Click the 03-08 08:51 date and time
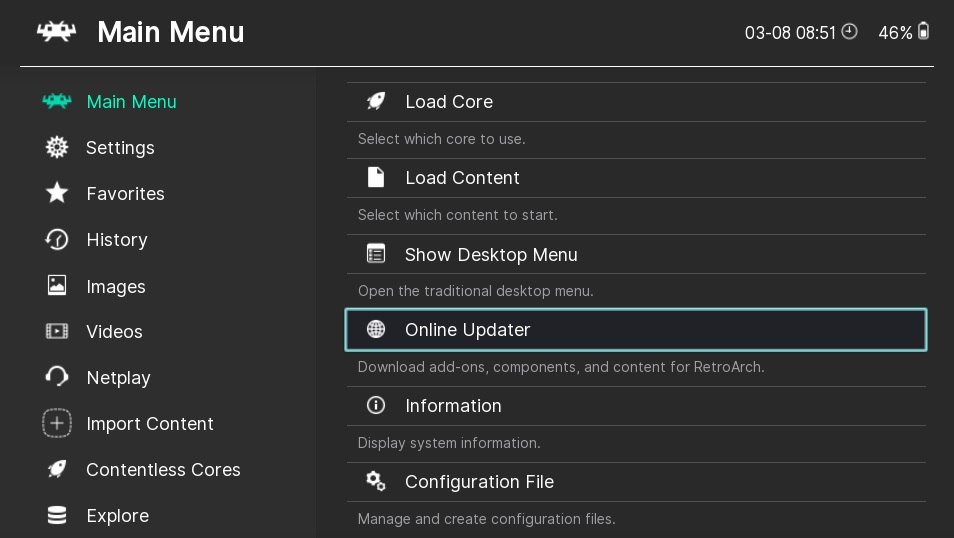This screenshot has height=538, width=954. [790, 32]
